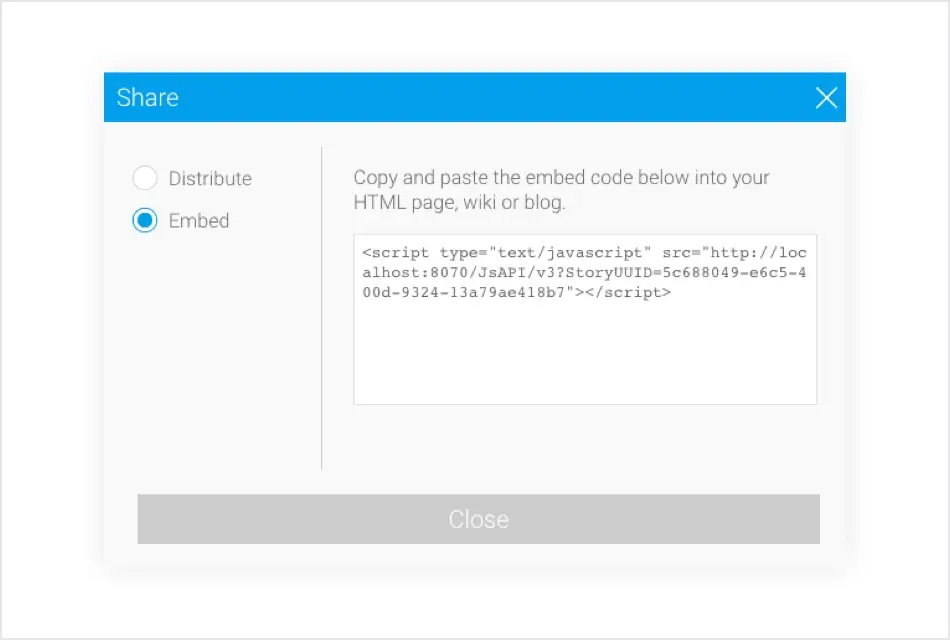
Task: Close the Share dialog with the X icon
Action: (826, 97)
